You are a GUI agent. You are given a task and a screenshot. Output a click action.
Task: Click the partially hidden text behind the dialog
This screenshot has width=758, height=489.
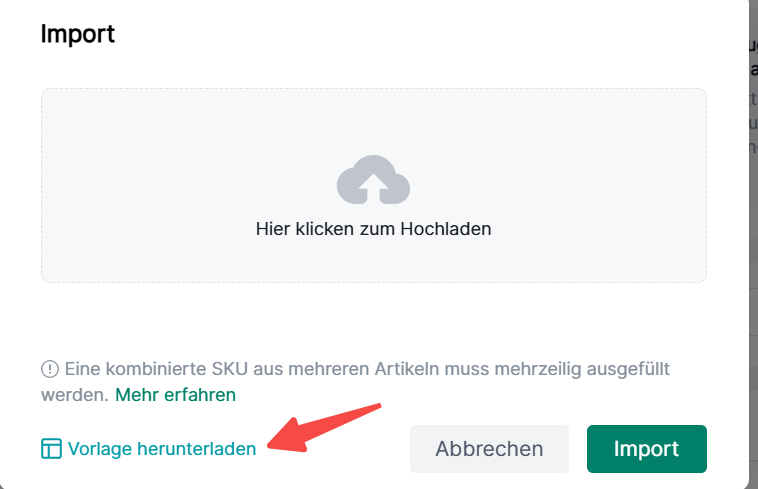pos(753,60)
